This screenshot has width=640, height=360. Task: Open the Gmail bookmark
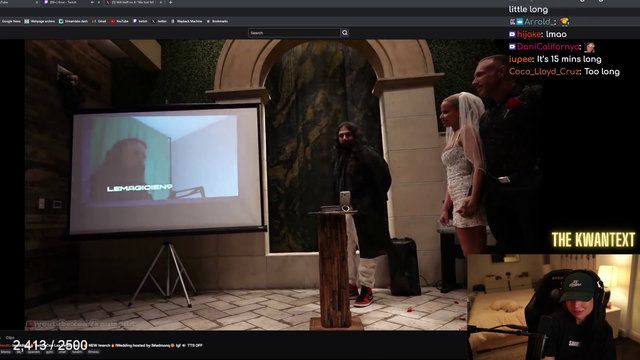99,21
